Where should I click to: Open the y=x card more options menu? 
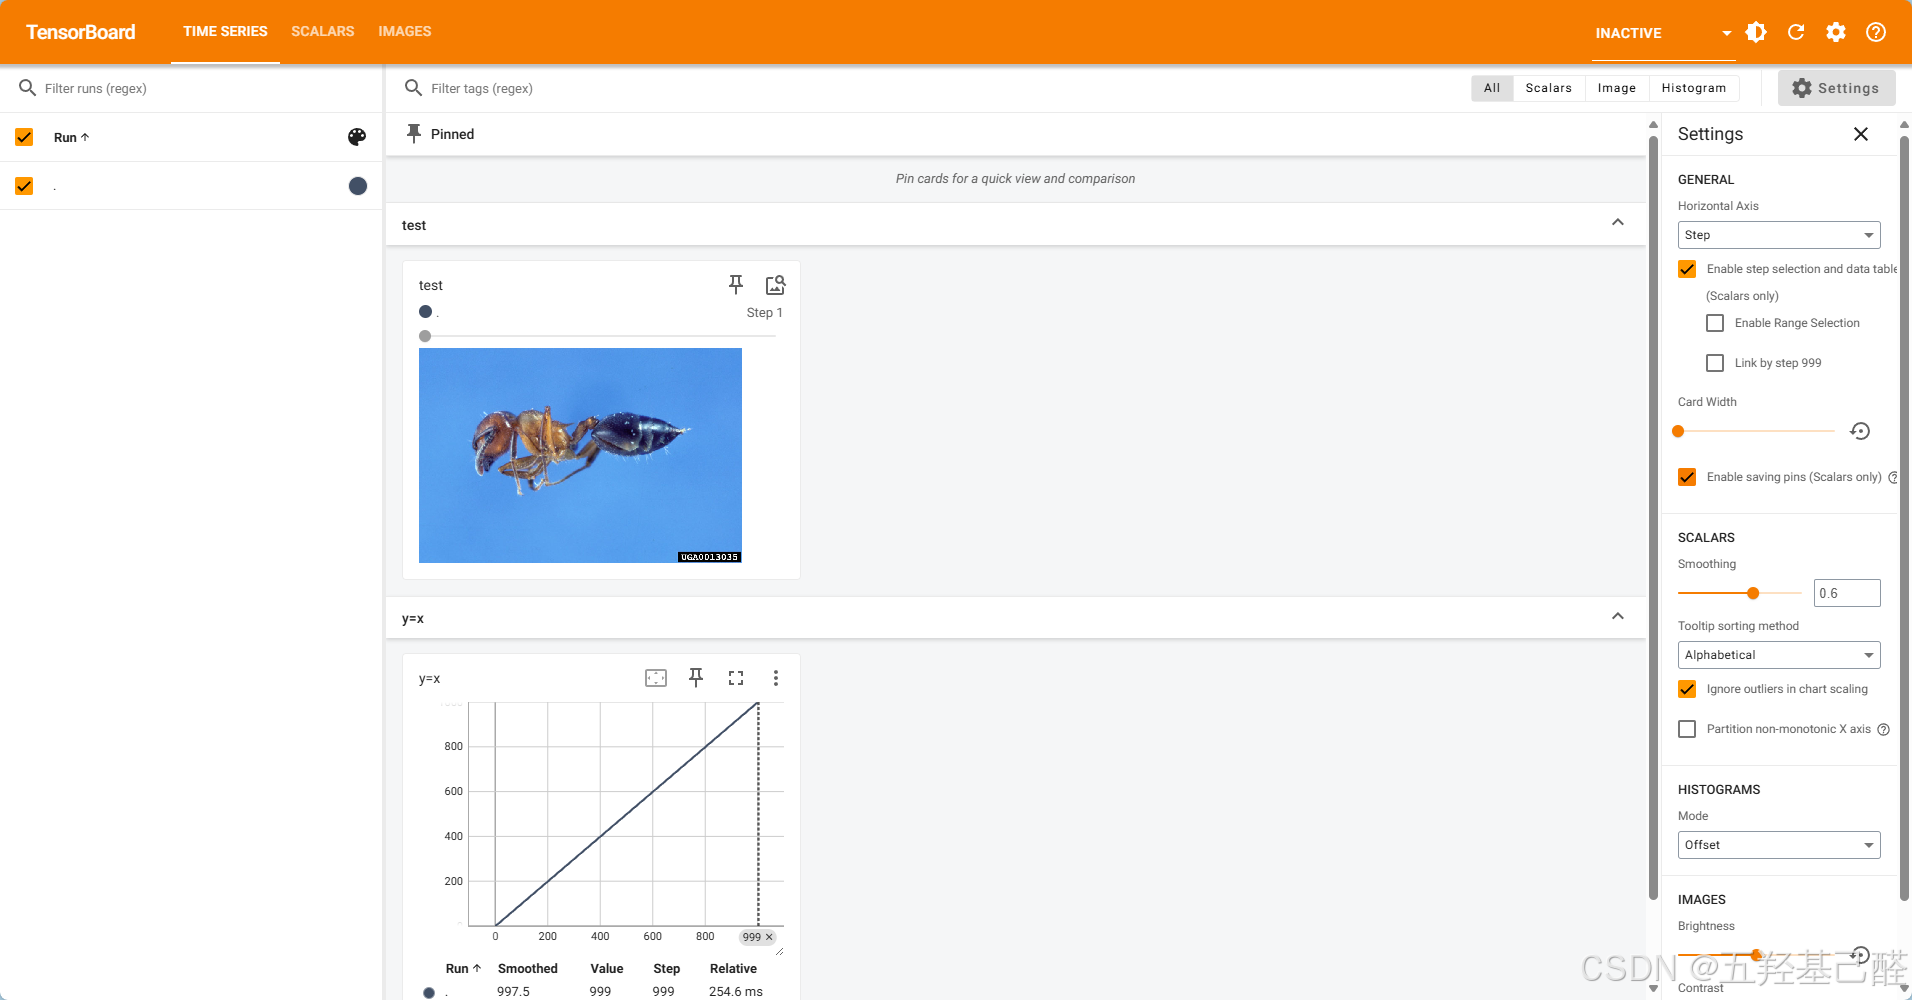point(776,678)
